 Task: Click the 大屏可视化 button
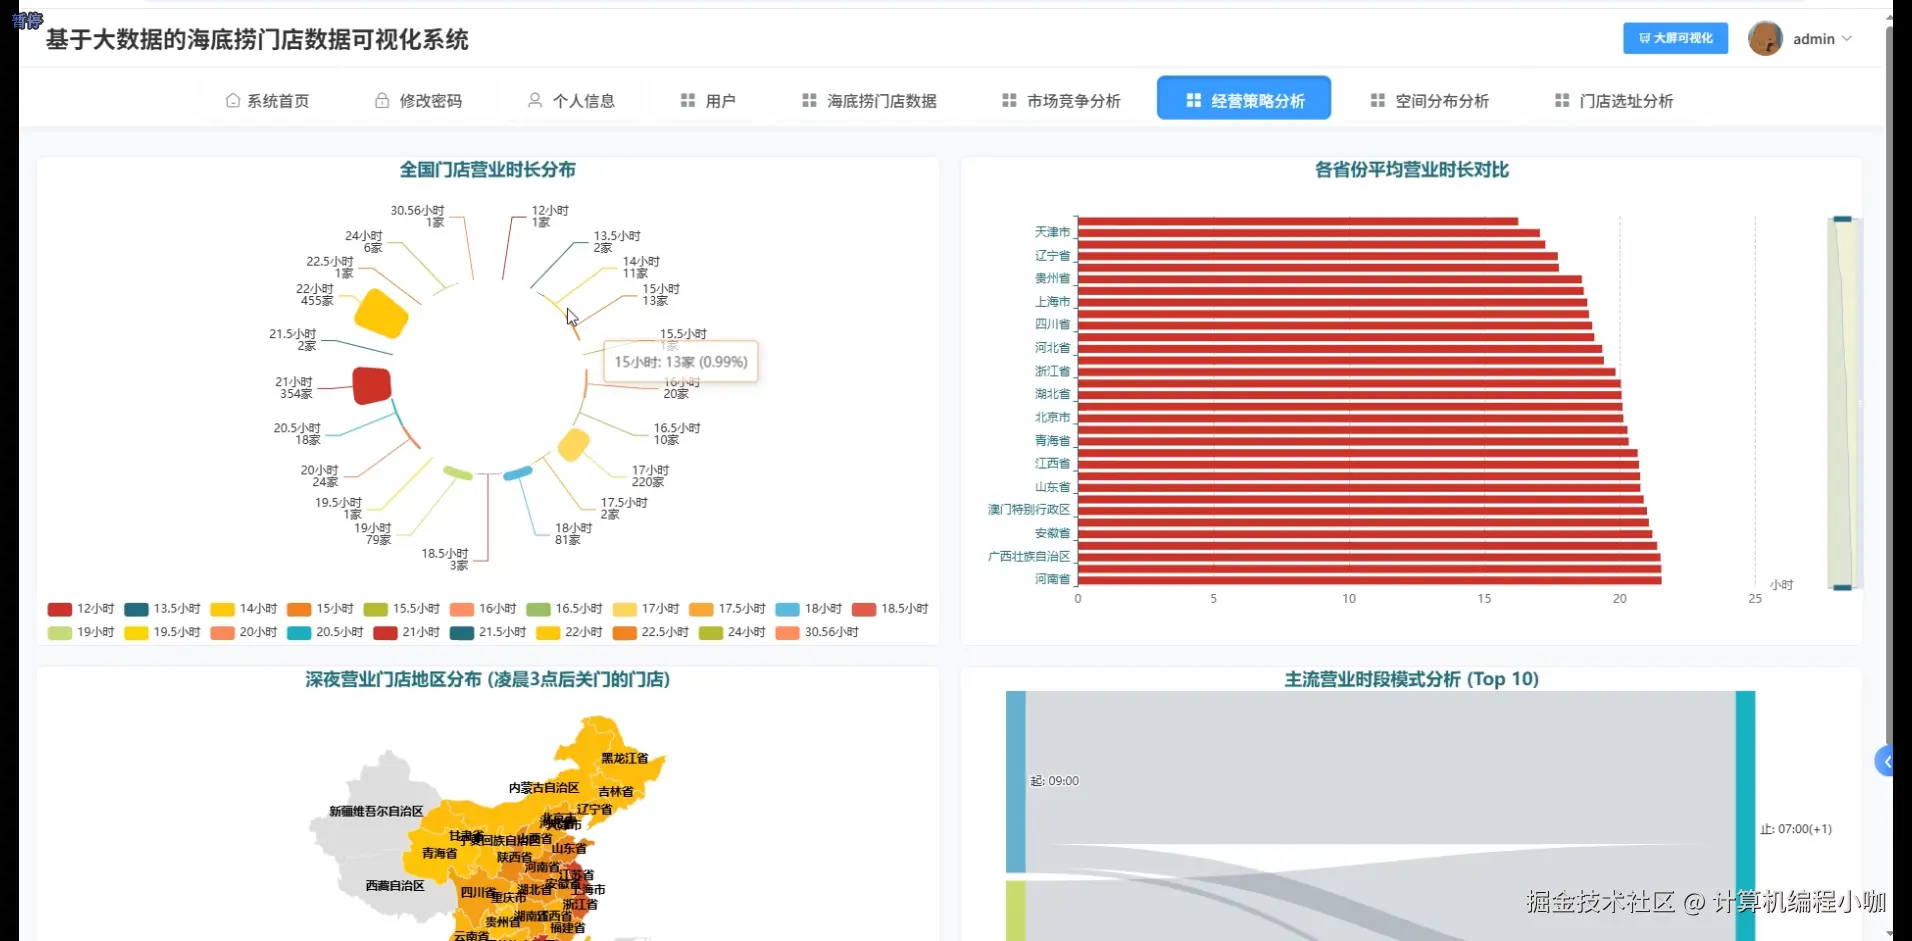click(x=1674, y=38)
